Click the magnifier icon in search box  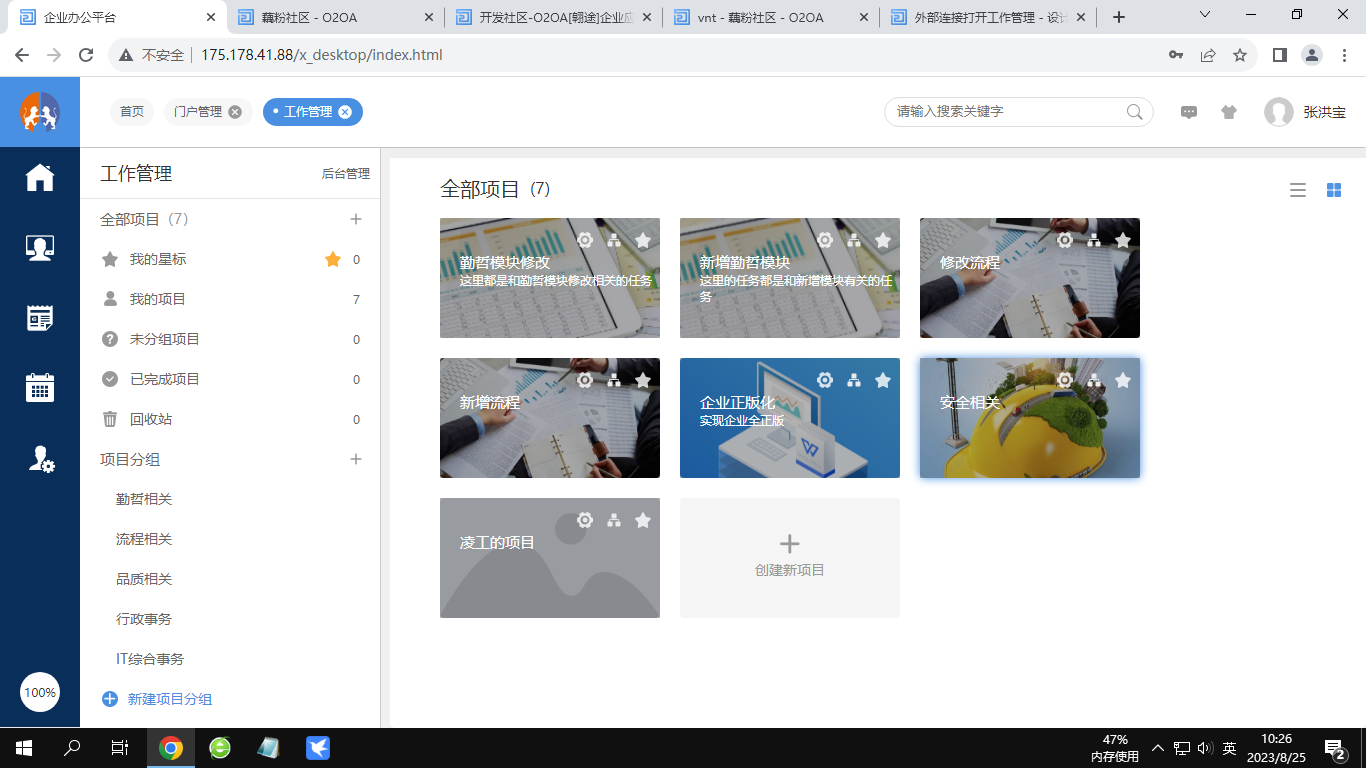click(x=1135, y=112)
